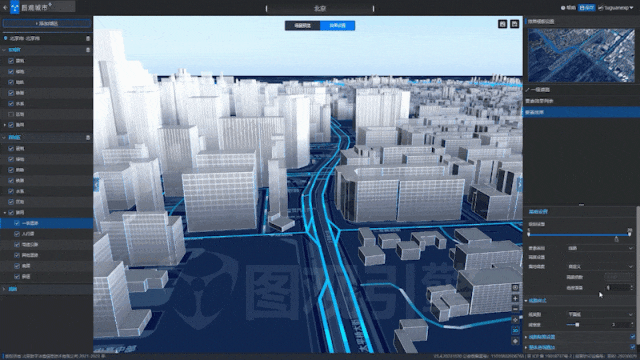Toggle the 2D view map control
The image size is (640, 360).
(x=516, y=330)
